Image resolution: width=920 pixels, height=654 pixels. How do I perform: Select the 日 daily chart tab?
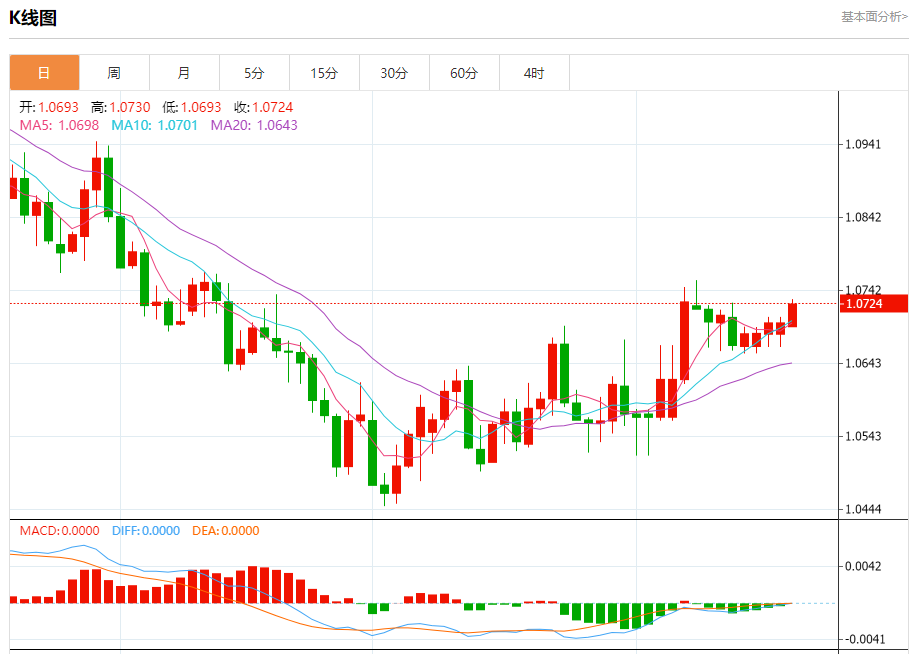coord(44,73)
